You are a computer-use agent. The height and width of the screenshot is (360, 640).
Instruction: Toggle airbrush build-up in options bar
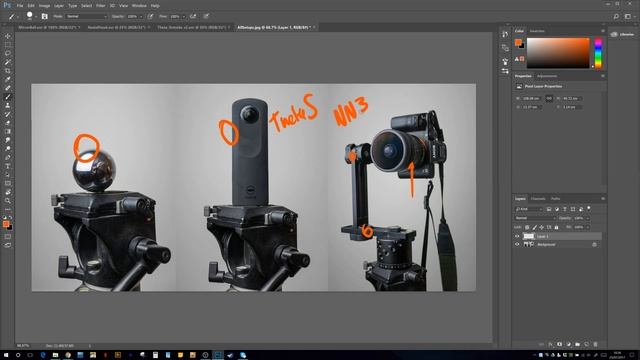coord(193,16)
